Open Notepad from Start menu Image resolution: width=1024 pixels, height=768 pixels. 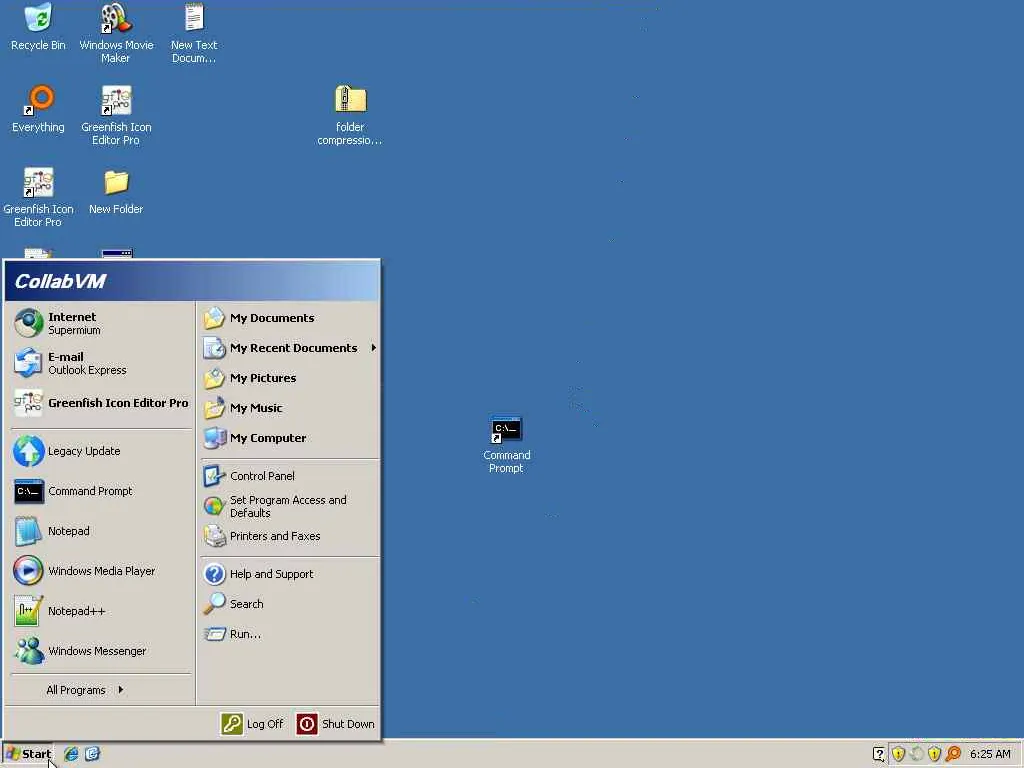[99, 531]
